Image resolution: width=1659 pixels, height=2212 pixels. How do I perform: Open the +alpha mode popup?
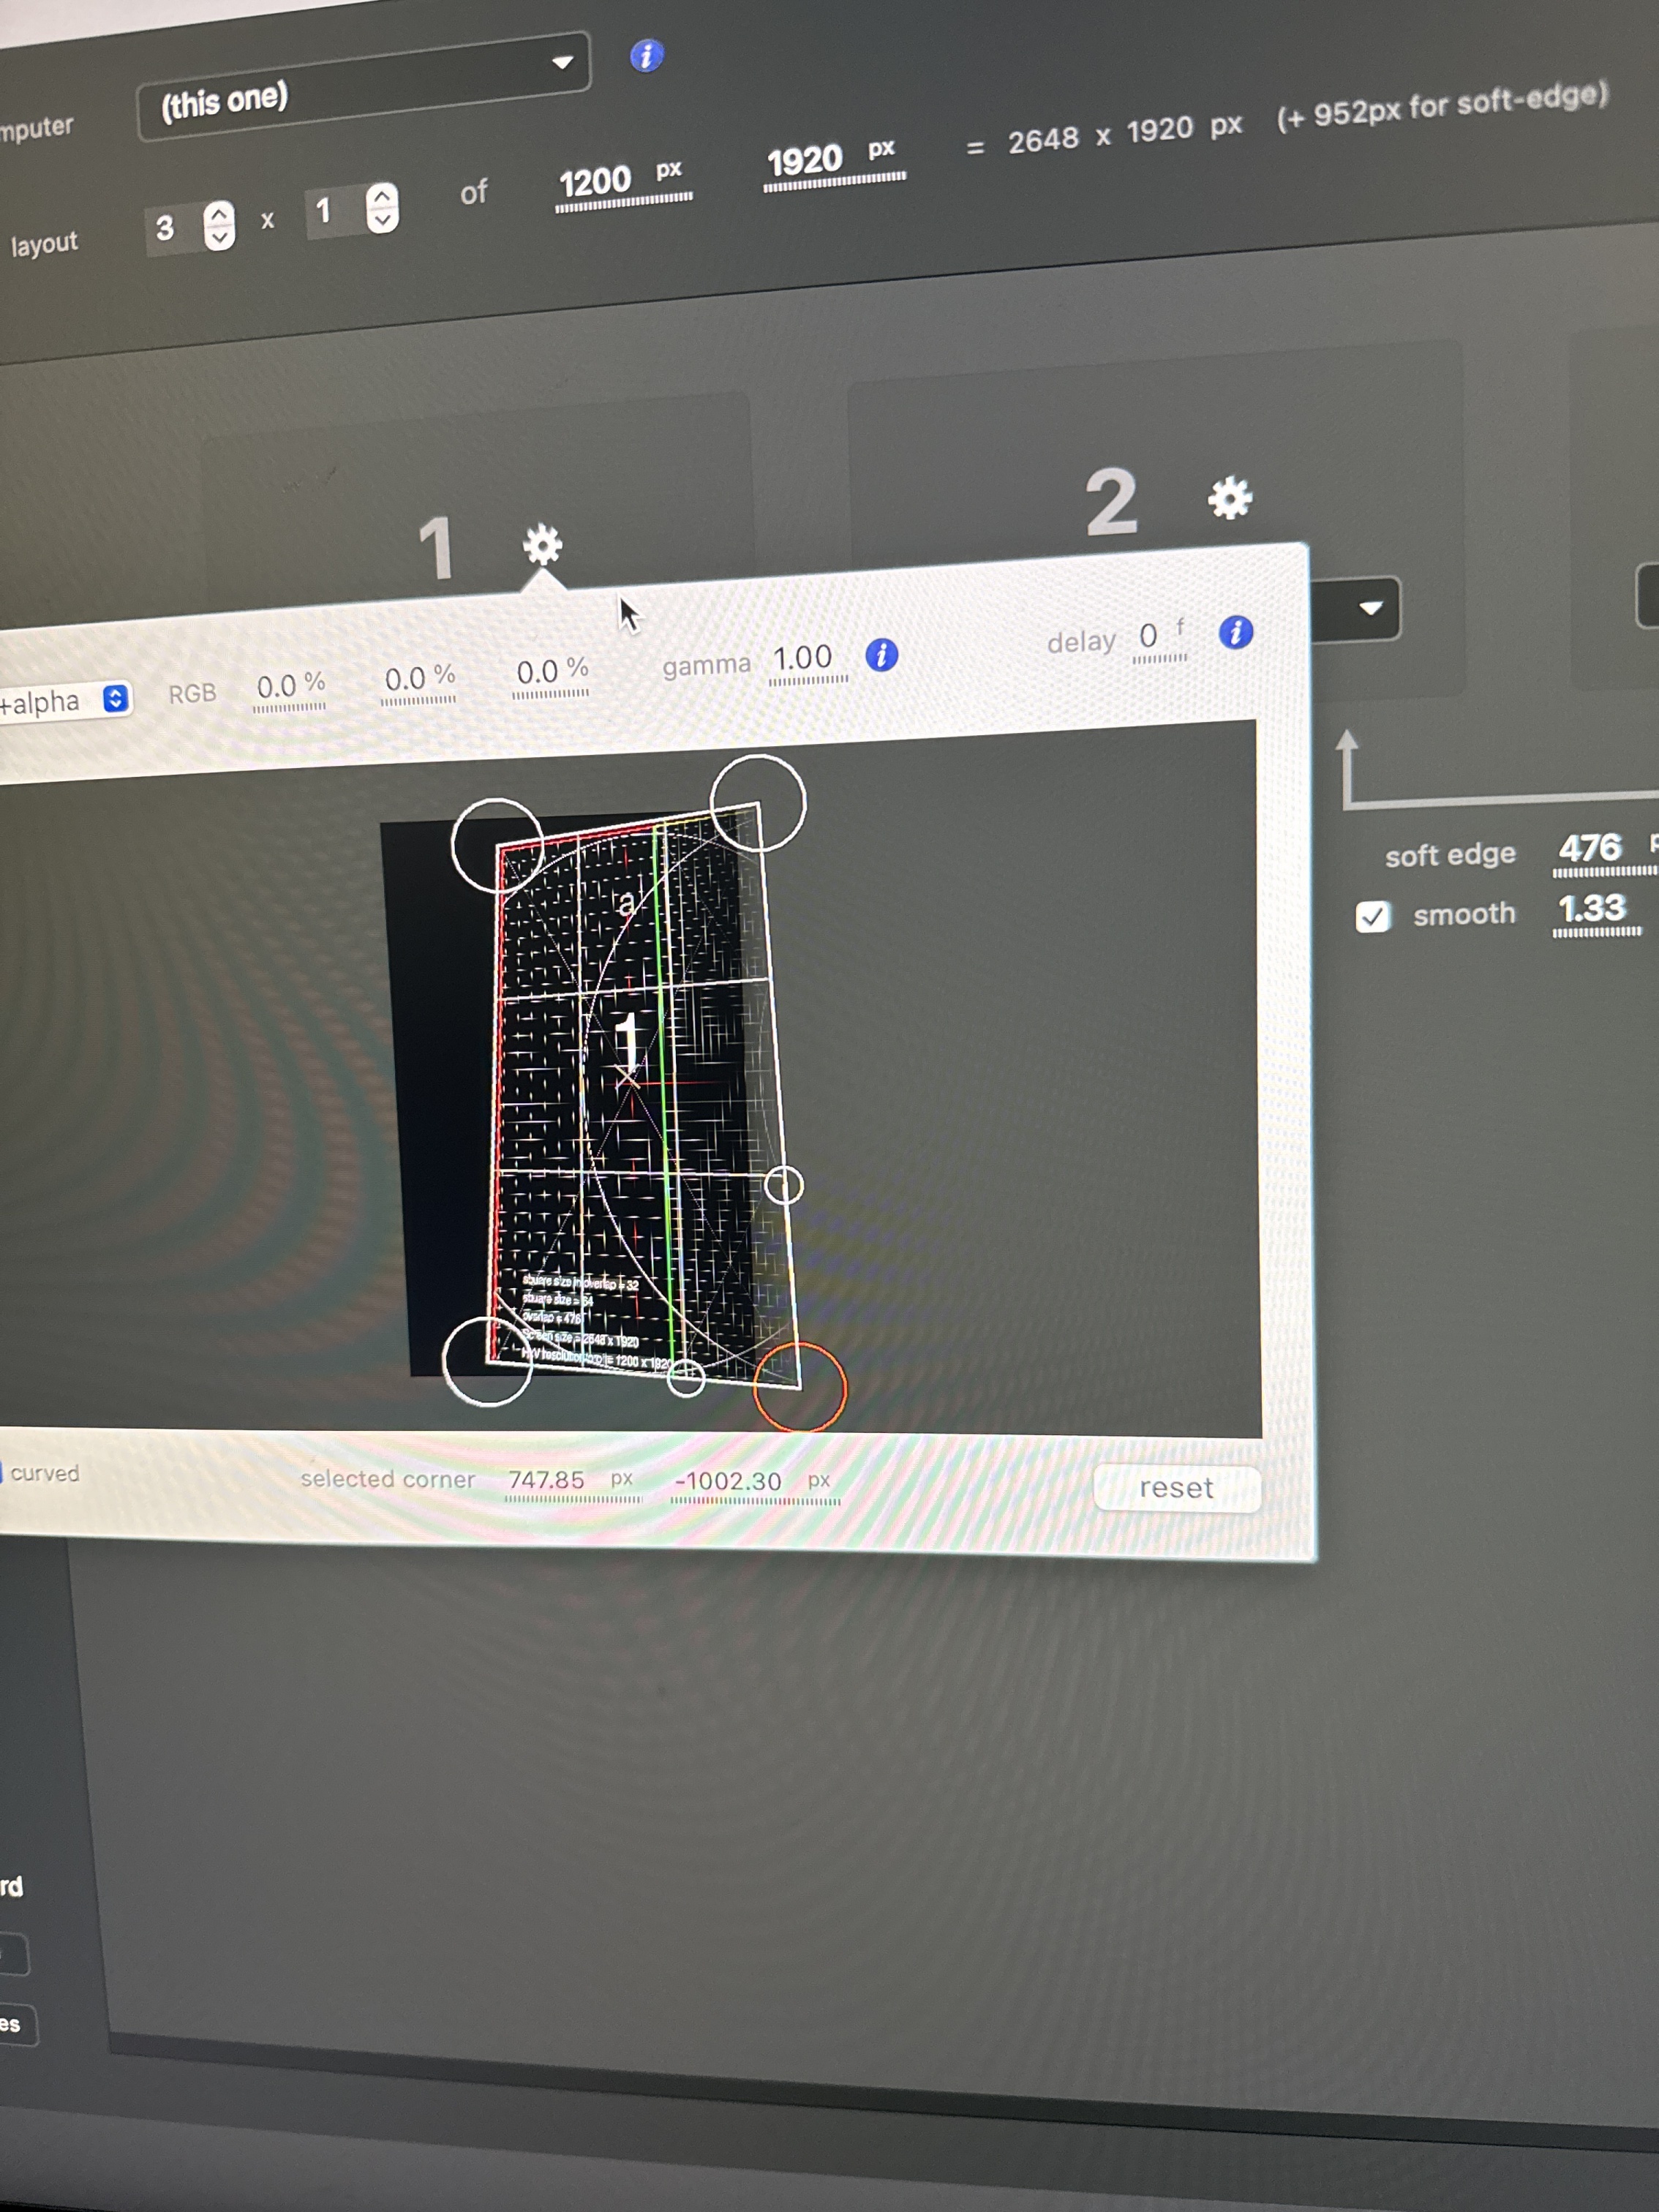pos(65,700)
